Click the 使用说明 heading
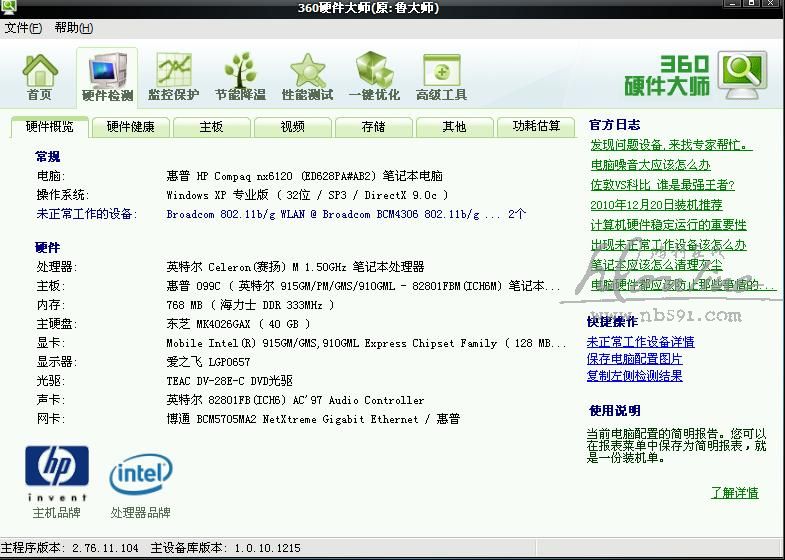Image resolution: width=785 pixels, height=560 pixels. pyautogui.click(x=615, y=411)
